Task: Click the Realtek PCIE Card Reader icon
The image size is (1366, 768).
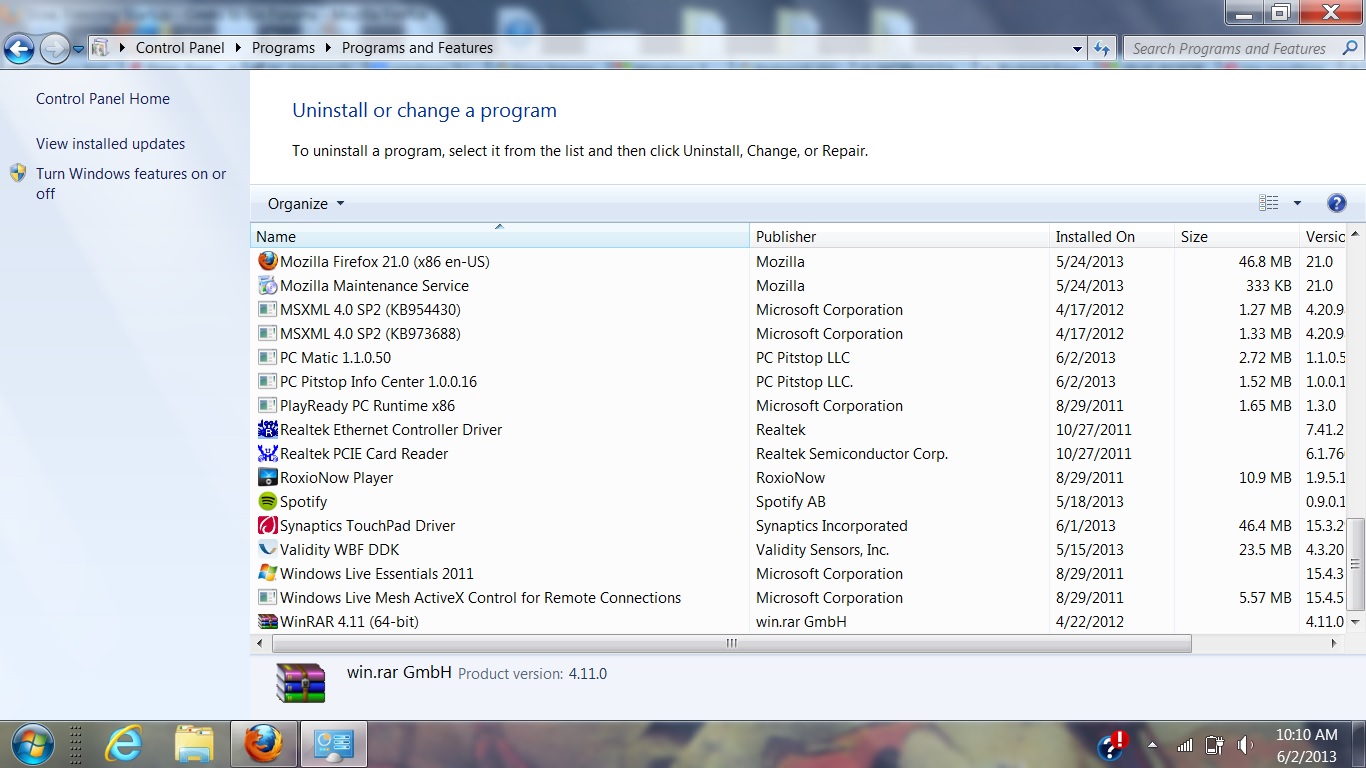Action: click(267, 453)
